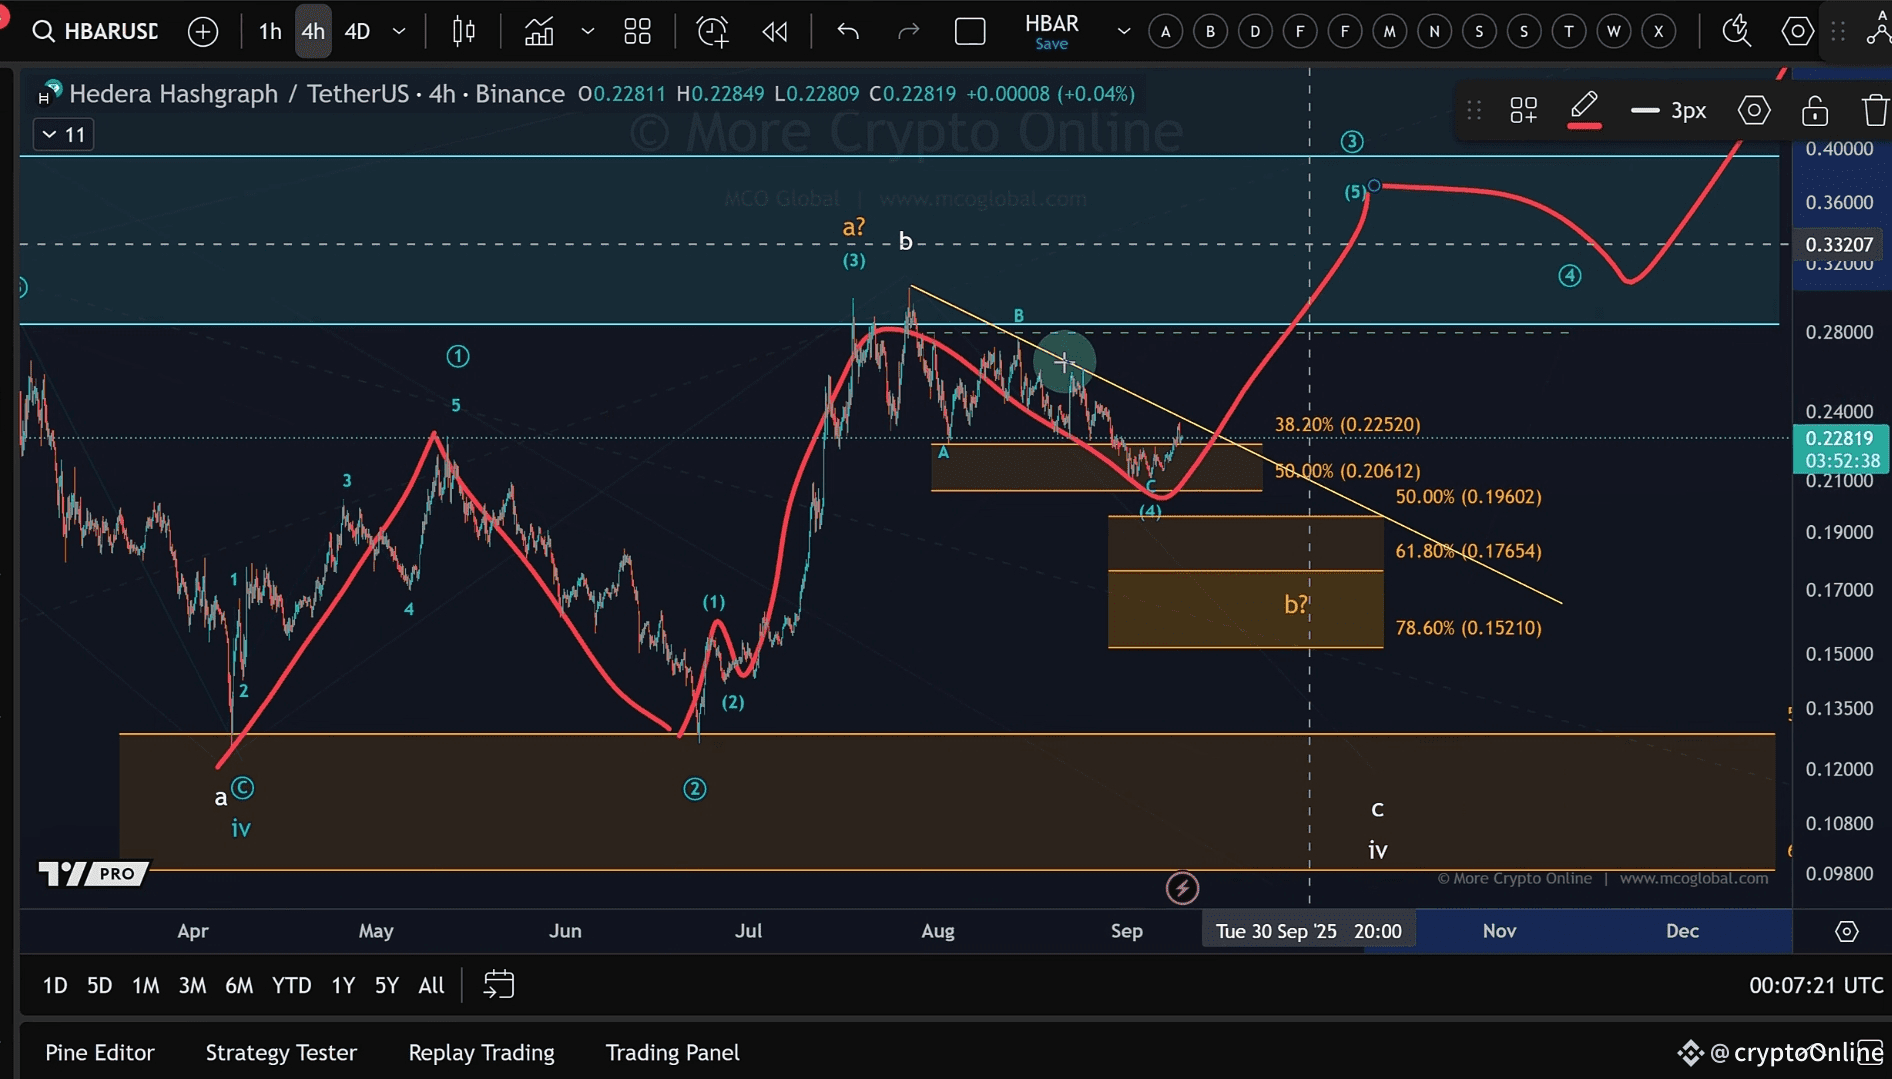The width and height of the screenshot is (1892, 1079).
Task: Set chart range to YTD
Action: coord(292,986)
